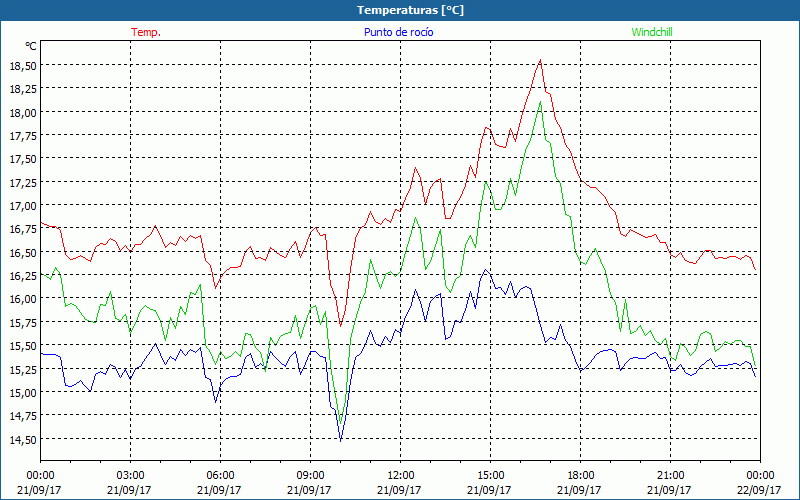Image resolution: width=800 pixels, height=500 pixels.
Task: Click the 15,75 y-axis value
Action: point(23,322)
